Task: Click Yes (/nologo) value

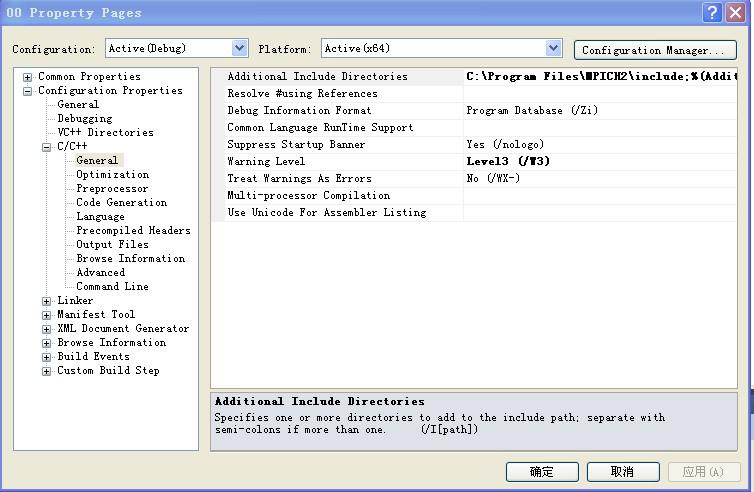Action: 505,144
